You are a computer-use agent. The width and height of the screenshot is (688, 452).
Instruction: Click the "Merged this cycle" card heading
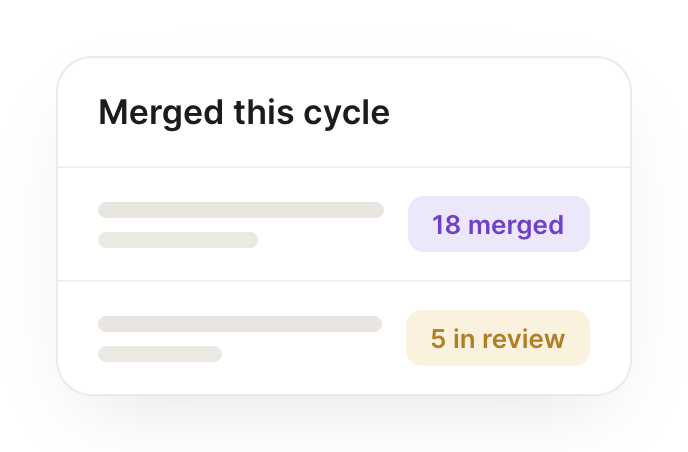click(244, 113)
